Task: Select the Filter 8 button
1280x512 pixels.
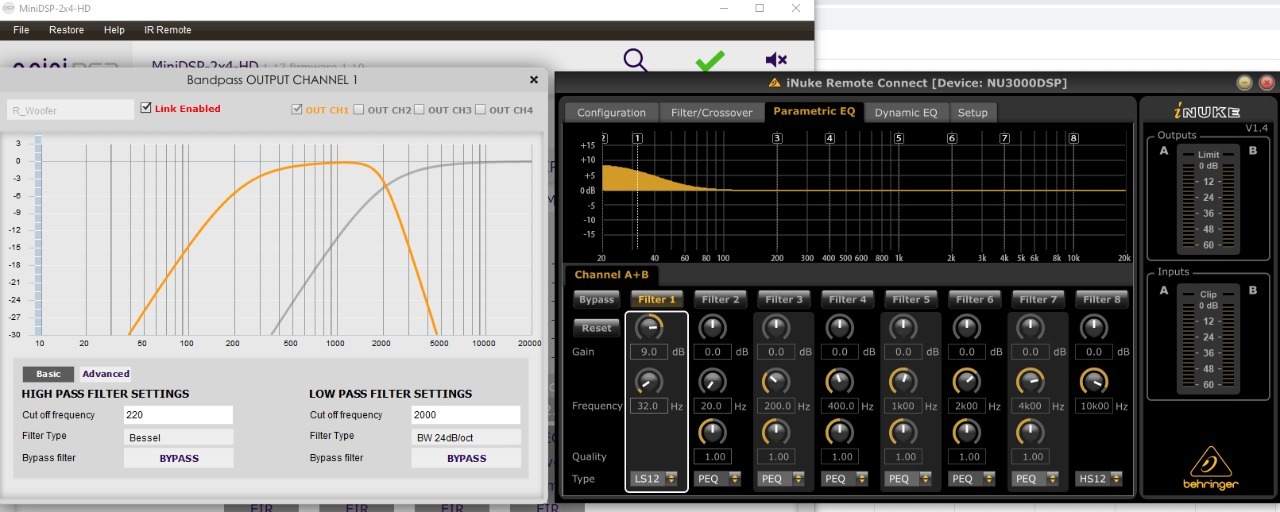Action: pos(1101,299)
